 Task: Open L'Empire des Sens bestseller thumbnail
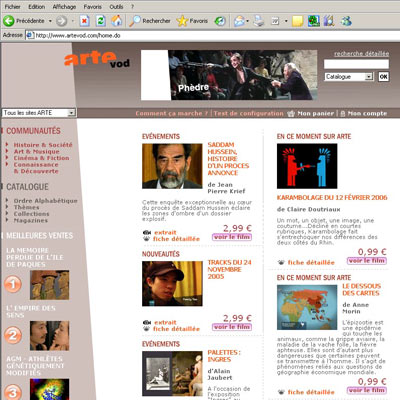pyautogui.click(x=50, y=336)
